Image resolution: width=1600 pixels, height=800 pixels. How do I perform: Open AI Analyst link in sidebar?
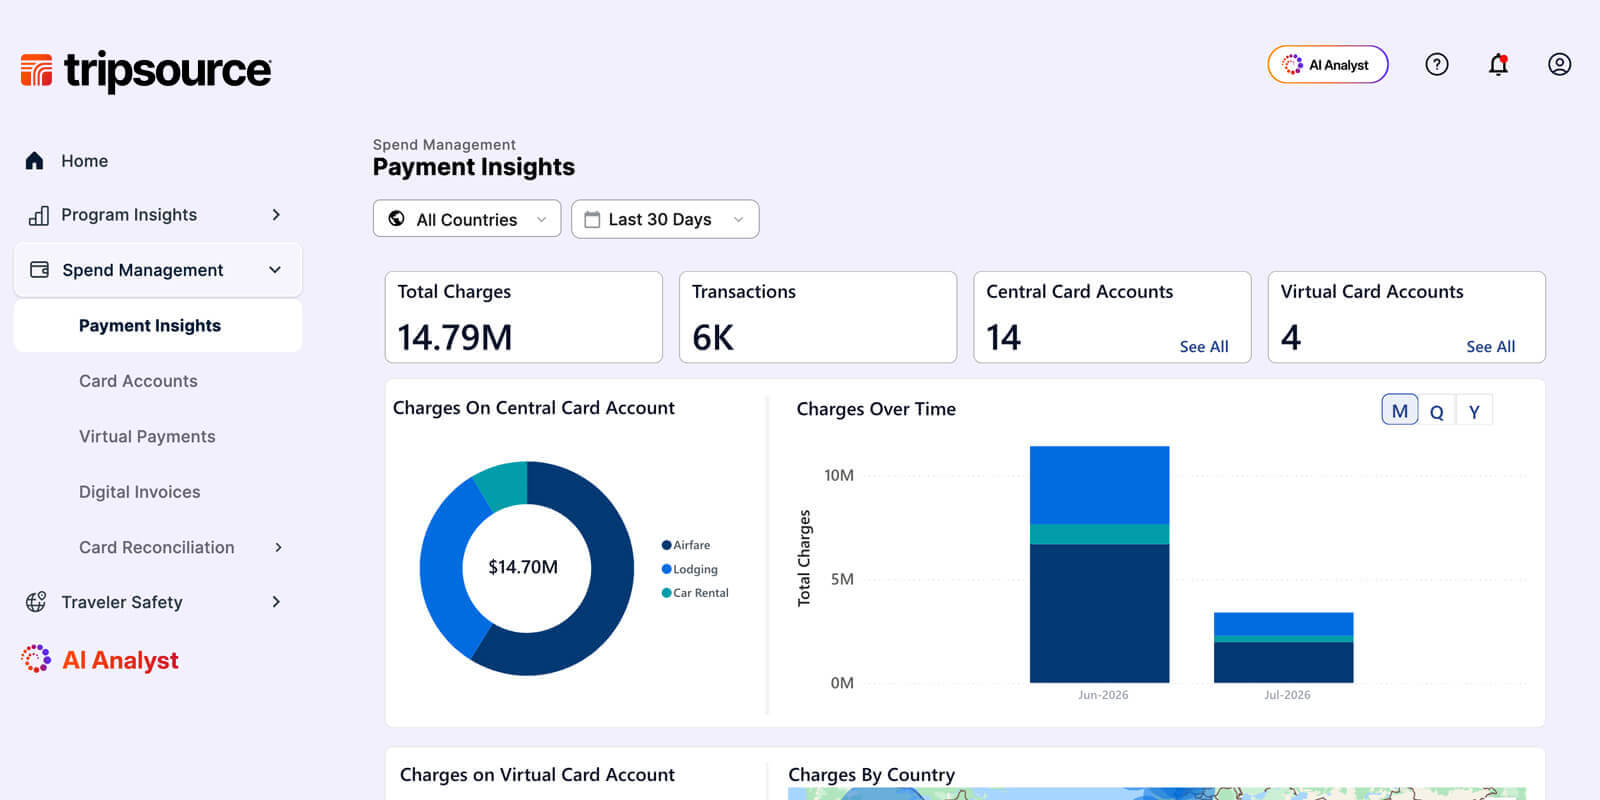tap(120, 660)
